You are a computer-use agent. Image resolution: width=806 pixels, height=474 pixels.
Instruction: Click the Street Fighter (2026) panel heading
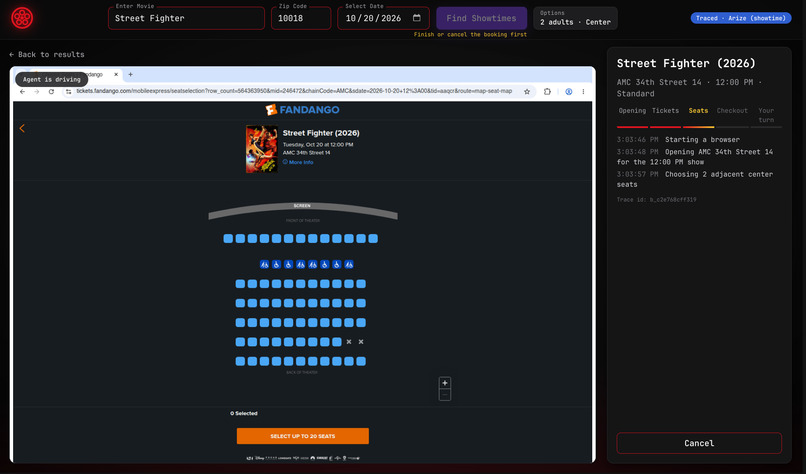coord(686,63)
